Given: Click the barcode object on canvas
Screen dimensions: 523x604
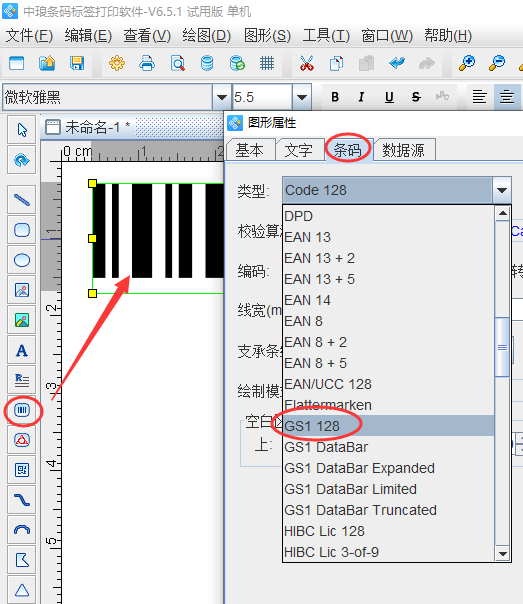Looking at the screenshot, I should coord(158,238).
